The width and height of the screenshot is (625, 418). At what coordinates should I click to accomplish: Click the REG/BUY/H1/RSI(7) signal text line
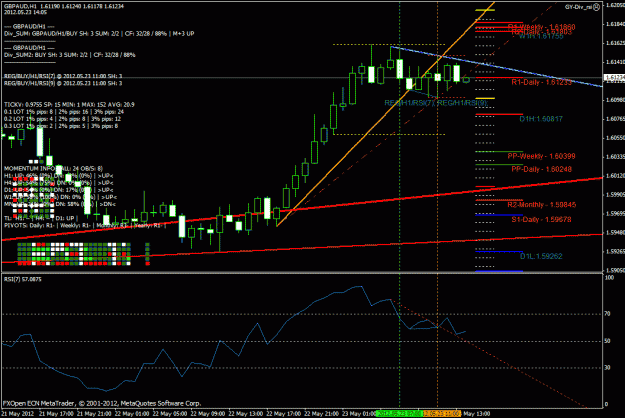coord(63,76)
